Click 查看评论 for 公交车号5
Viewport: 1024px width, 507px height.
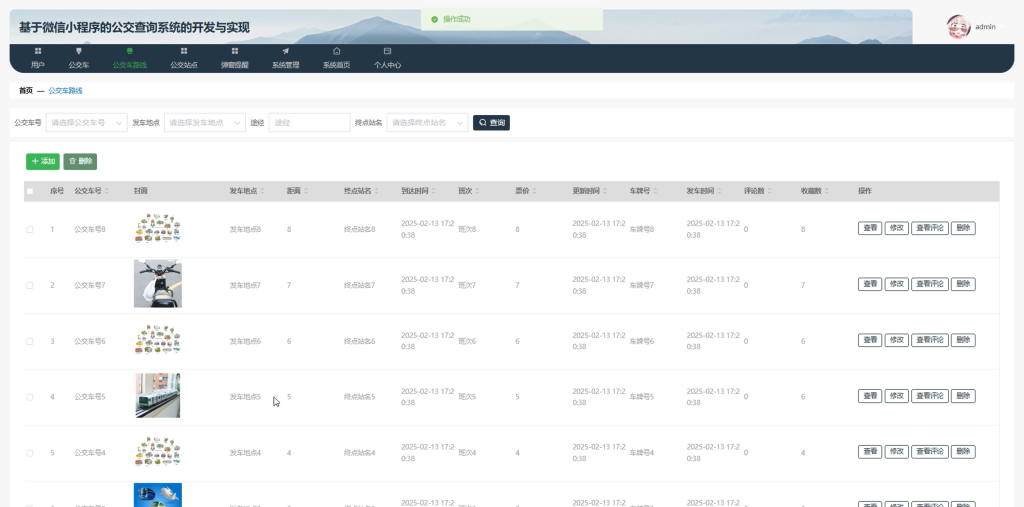click(929, 396)
